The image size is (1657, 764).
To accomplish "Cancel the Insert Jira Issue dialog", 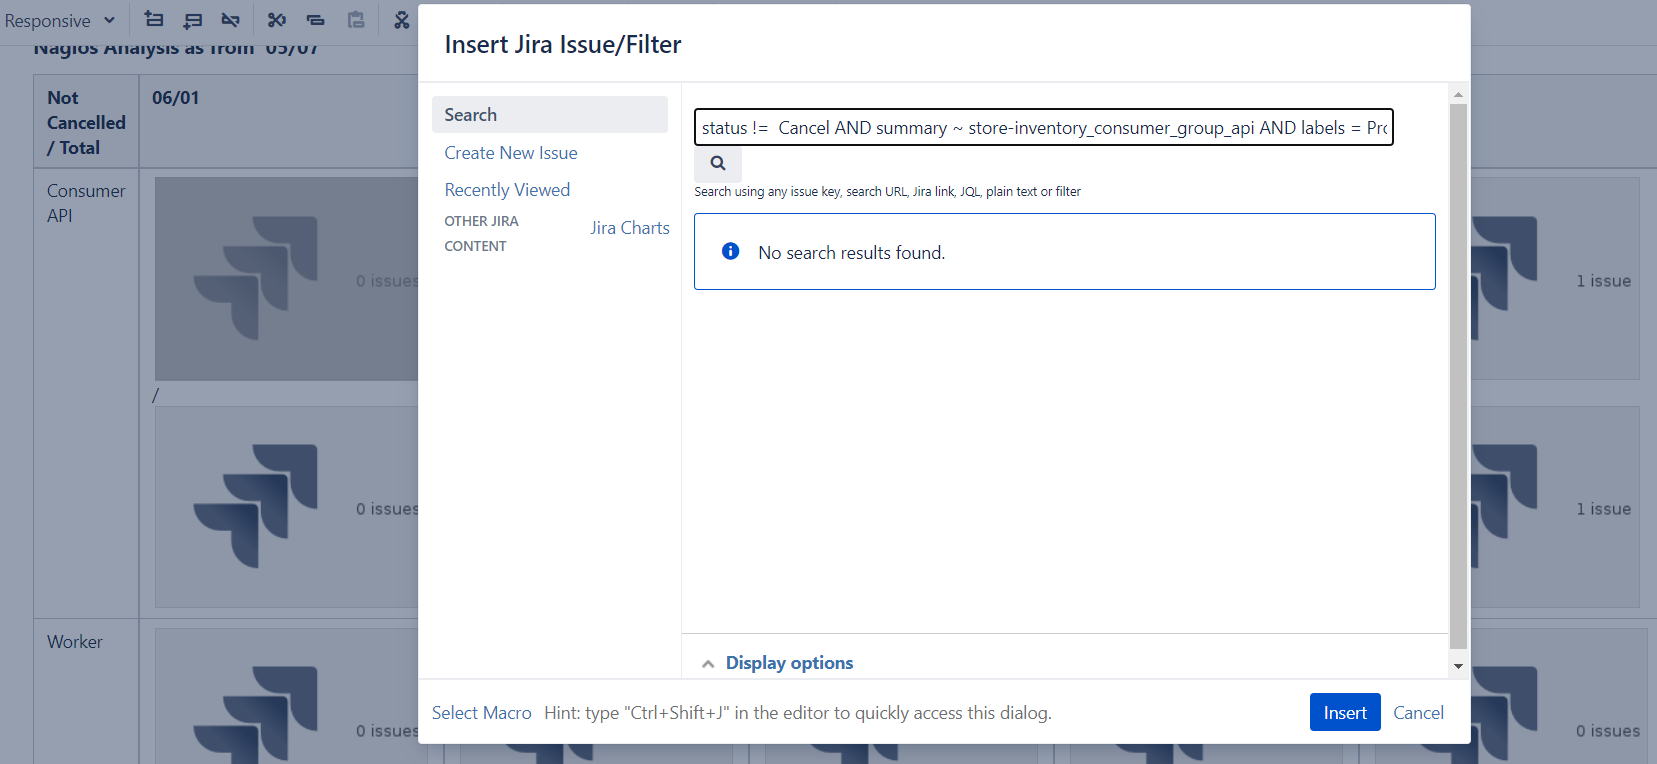I will point(1418,712).
